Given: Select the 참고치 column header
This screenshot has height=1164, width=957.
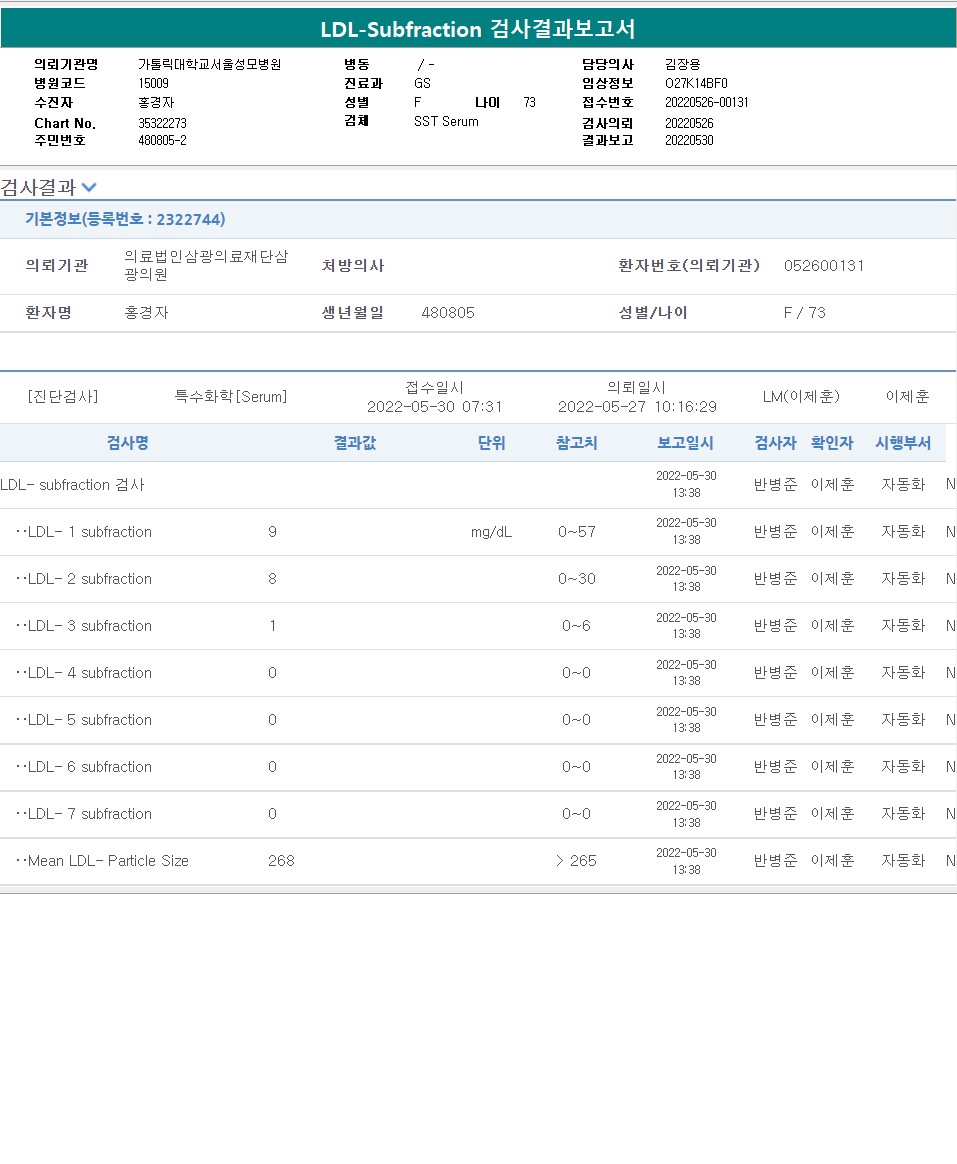Looking at the screenshot, I should (576, 443).
